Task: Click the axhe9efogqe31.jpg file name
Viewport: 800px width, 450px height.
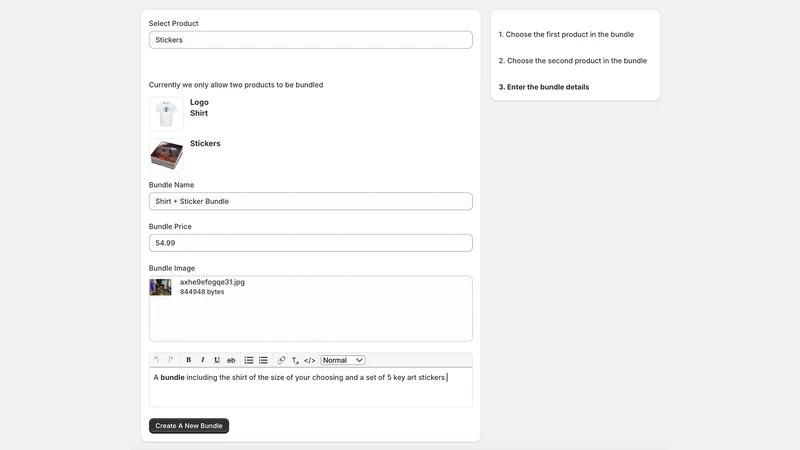Action: point(212,282)
